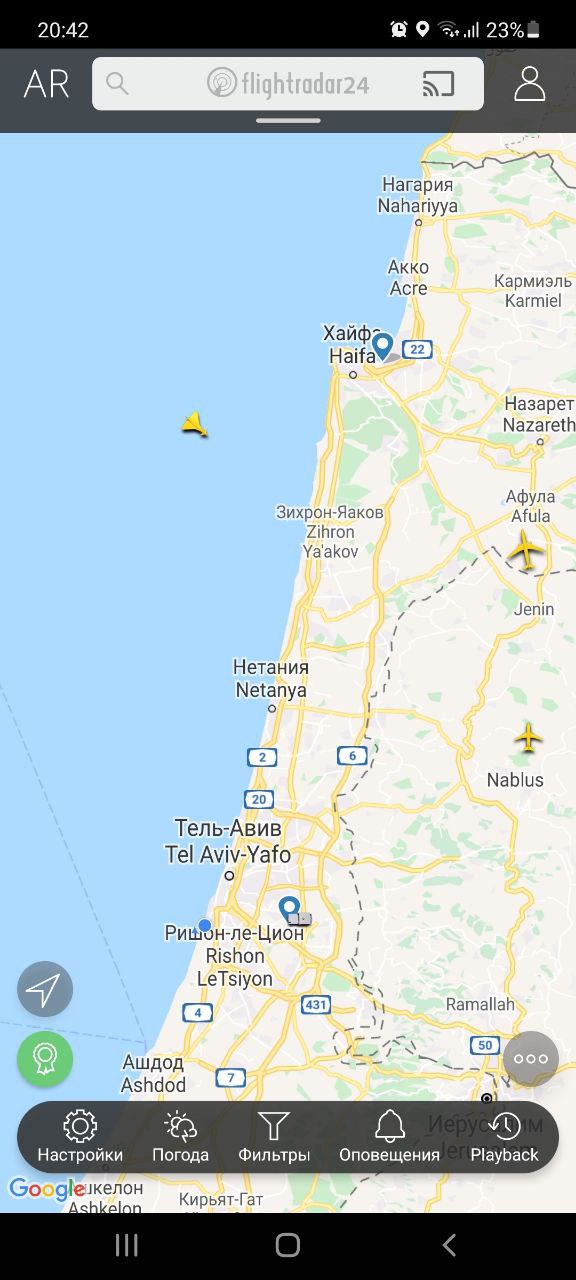The width and height of the screenshot is (576, 1280).
Task: Open Оповещения alerts tab
Action: (389, 1137)
